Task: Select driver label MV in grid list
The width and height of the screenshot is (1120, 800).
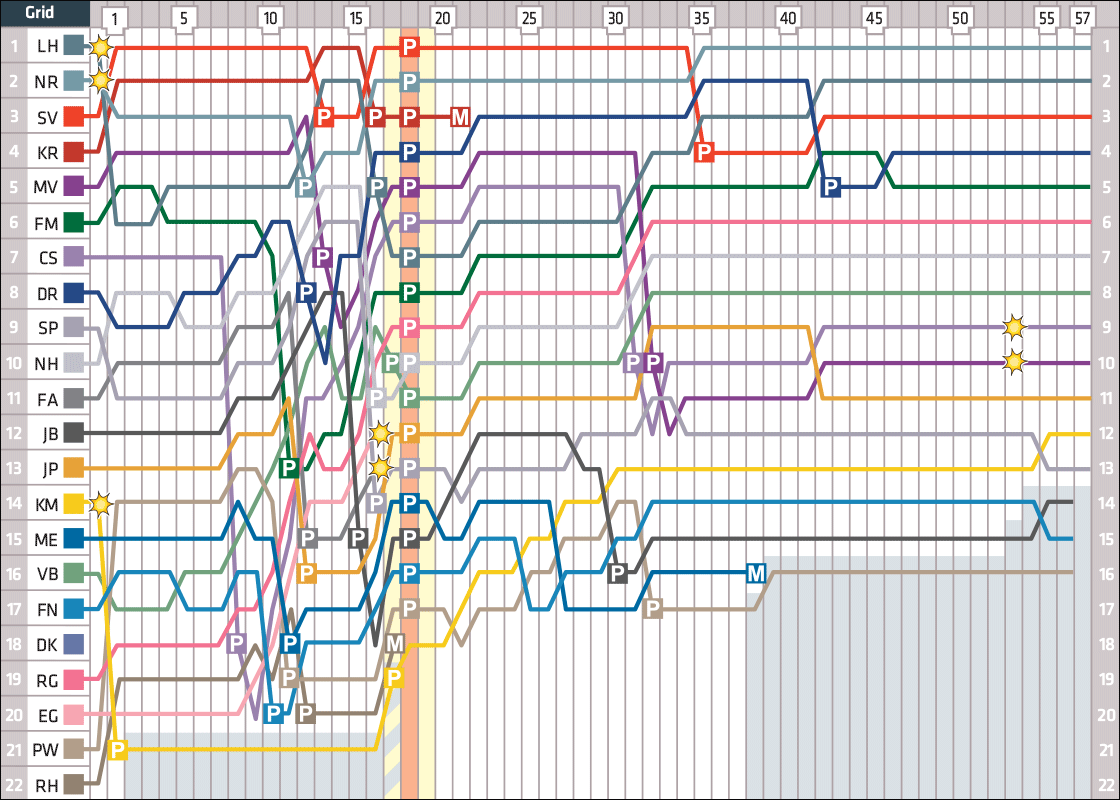Action: pos(45,186)
